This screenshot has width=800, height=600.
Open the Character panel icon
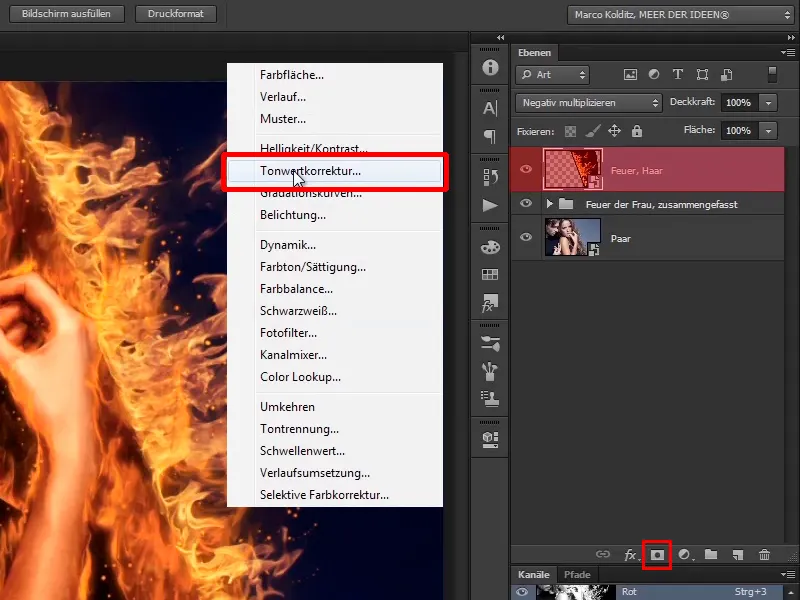pyautogui.click(x=490, y=108)
